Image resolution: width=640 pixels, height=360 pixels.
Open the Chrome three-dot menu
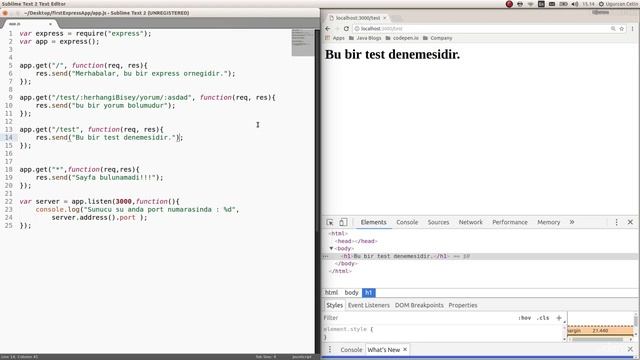point(632,29)
